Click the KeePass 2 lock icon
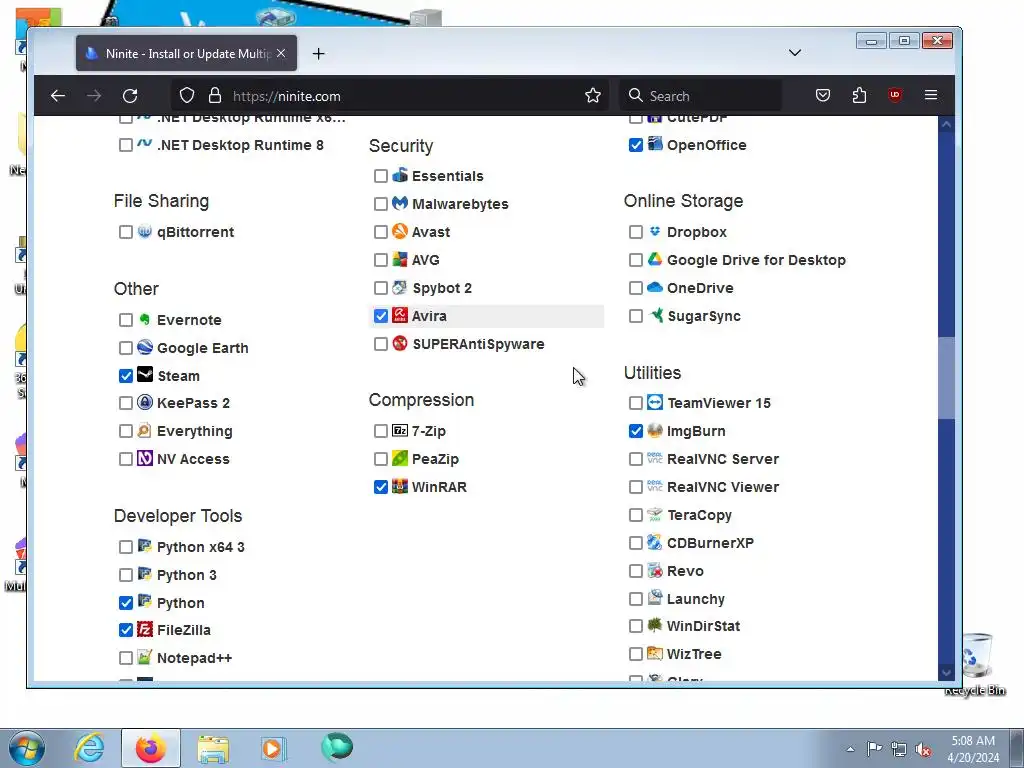This screenshot has height=768, width=1024. [x=145, y=402]
